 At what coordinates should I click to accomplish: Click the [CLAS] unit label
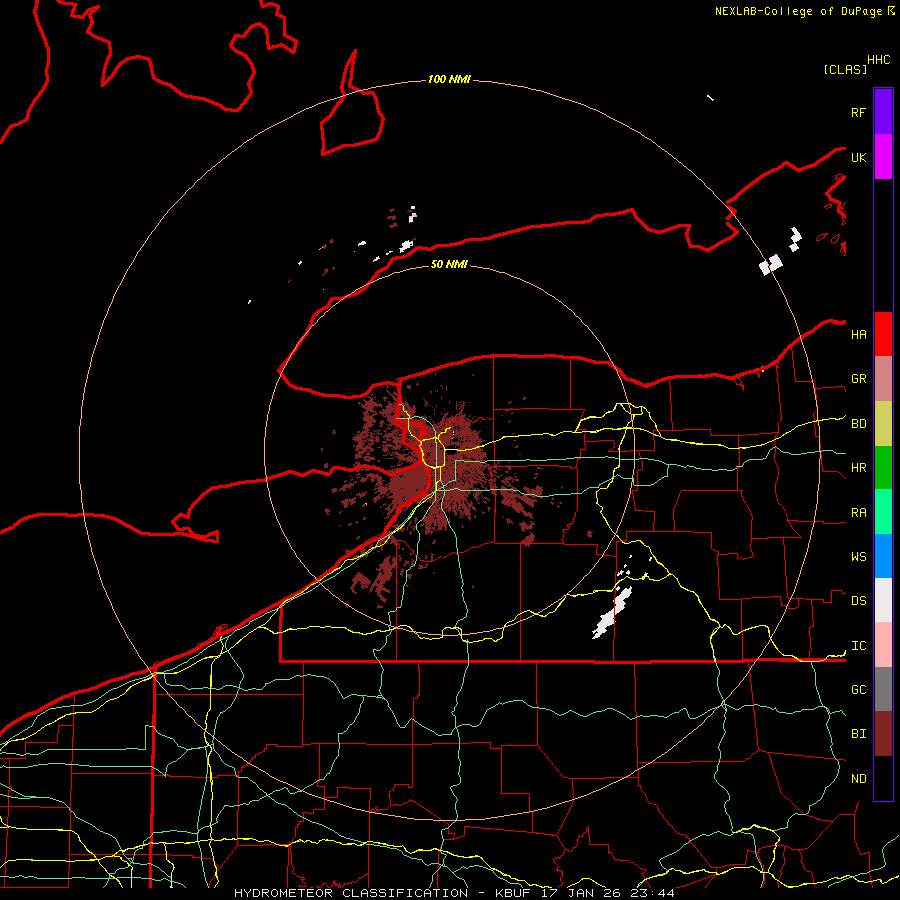[845, 69]
